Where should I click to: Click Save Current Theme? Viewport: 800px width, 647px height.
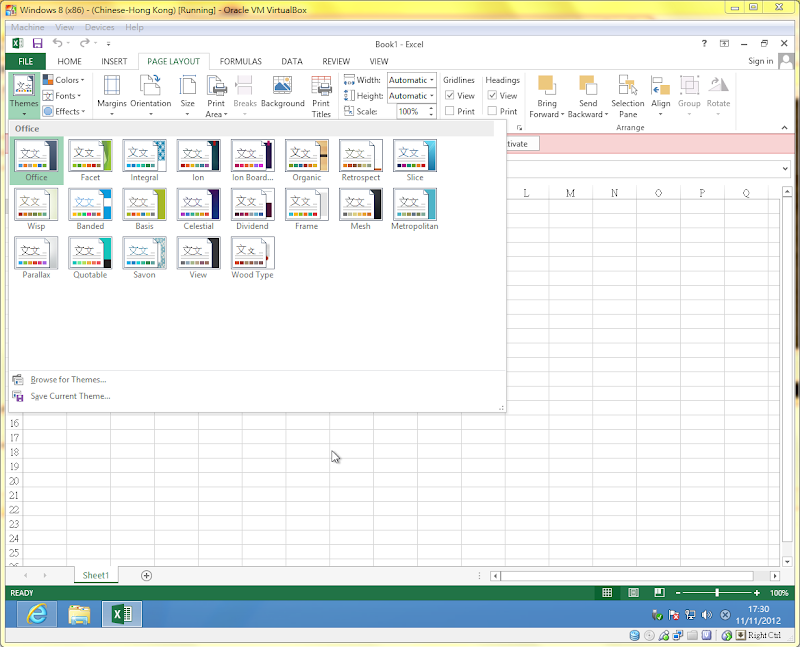[x=70, y=396]
